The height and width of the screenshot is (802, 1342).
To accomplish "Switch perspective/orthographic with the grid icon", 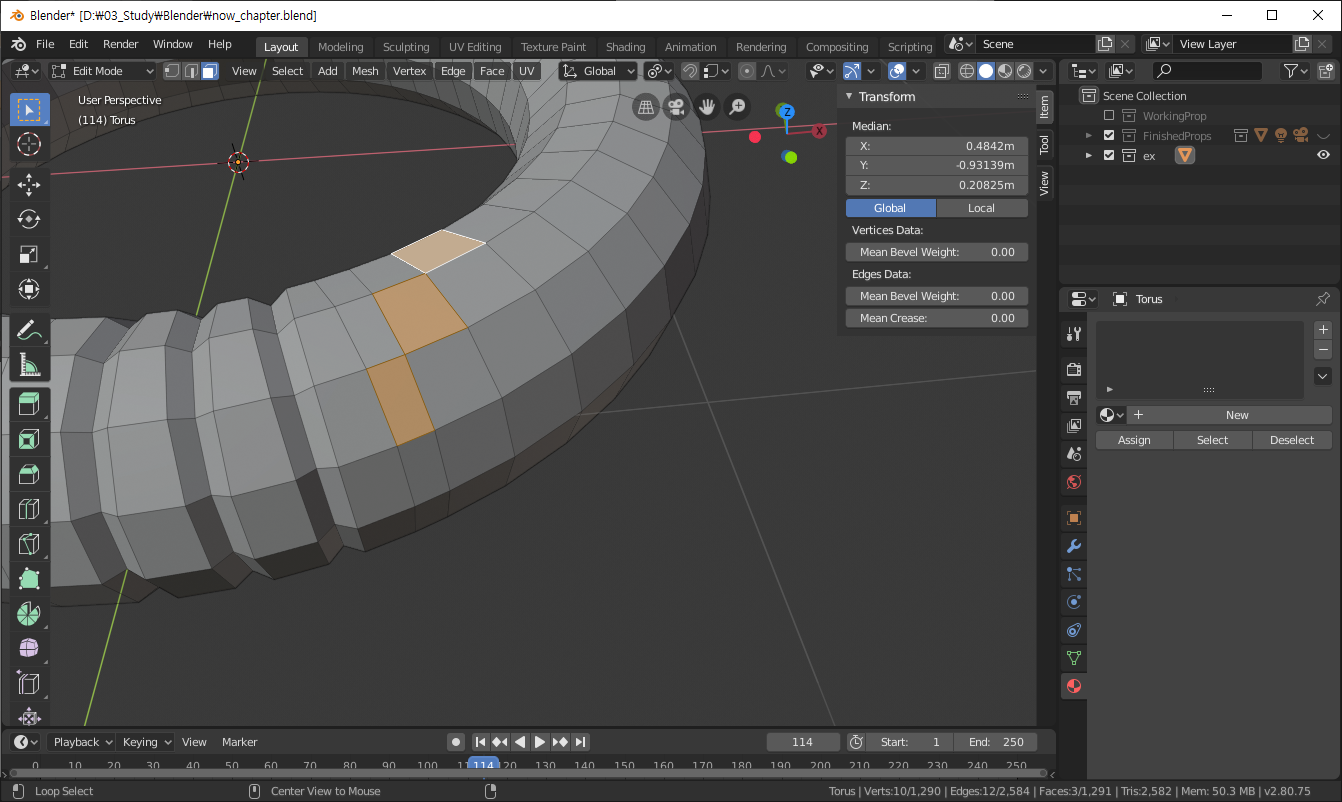I will click(646, 107).
